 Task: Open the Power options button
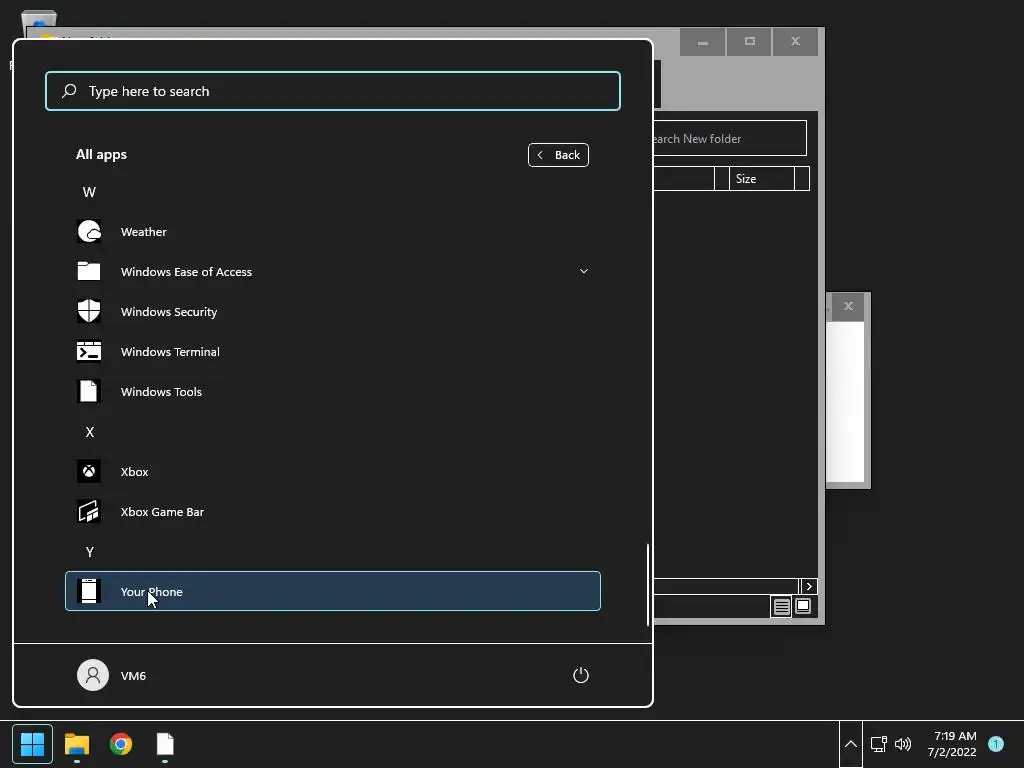pos(581,675)
